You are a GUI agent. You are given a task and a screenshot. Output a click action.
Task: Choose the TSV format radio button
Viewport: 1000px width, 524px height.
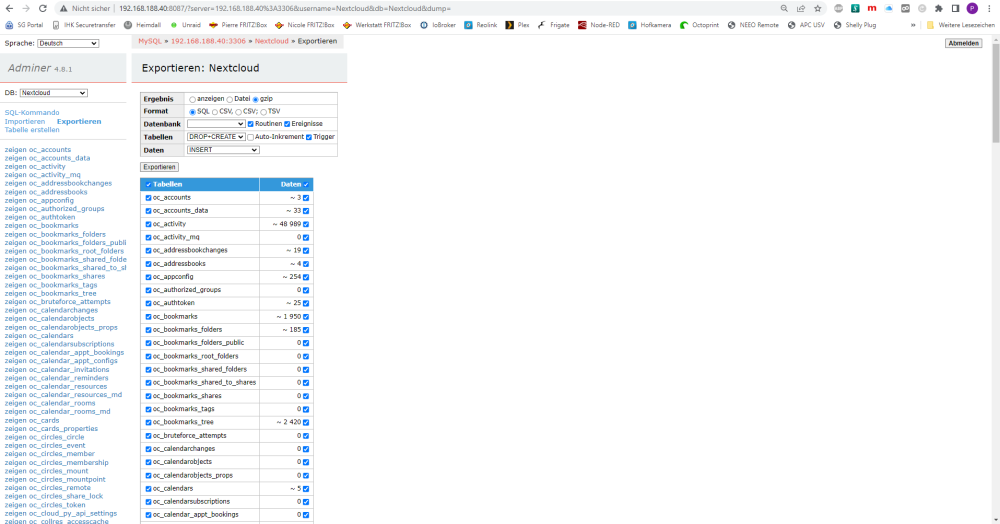(263, 112)
